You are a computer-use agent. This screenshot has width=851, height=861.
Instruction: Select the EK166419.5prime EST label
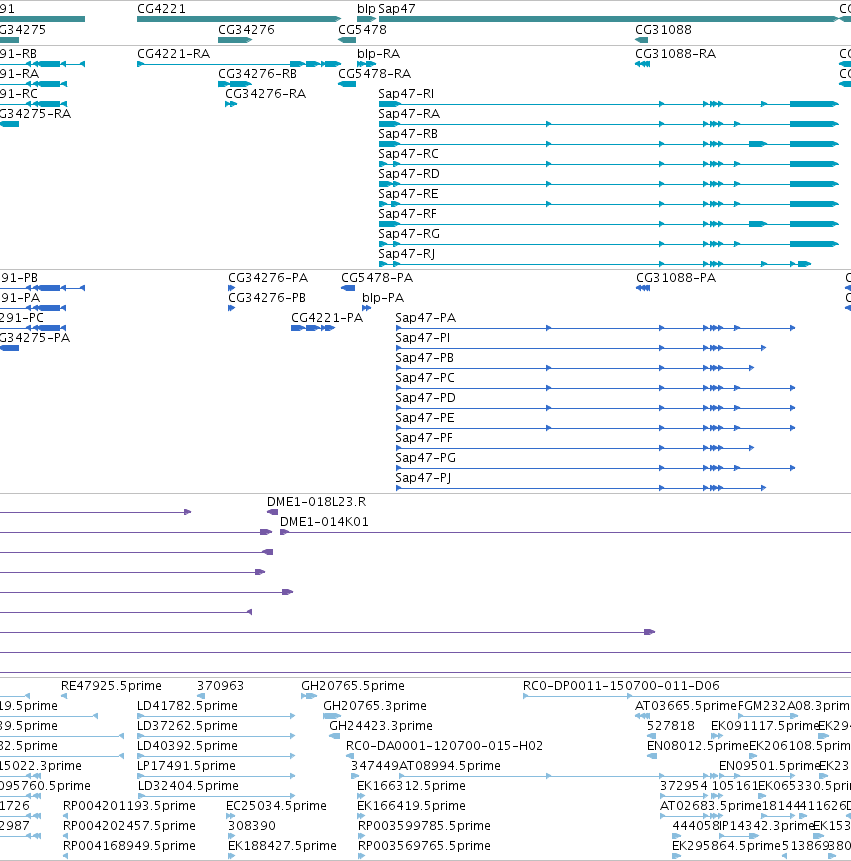click(x=411, y=806)
